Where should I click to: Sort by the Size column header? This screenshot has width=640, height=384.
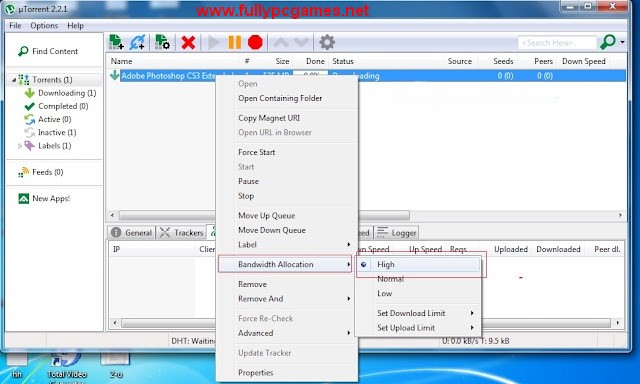coord(282,61)
